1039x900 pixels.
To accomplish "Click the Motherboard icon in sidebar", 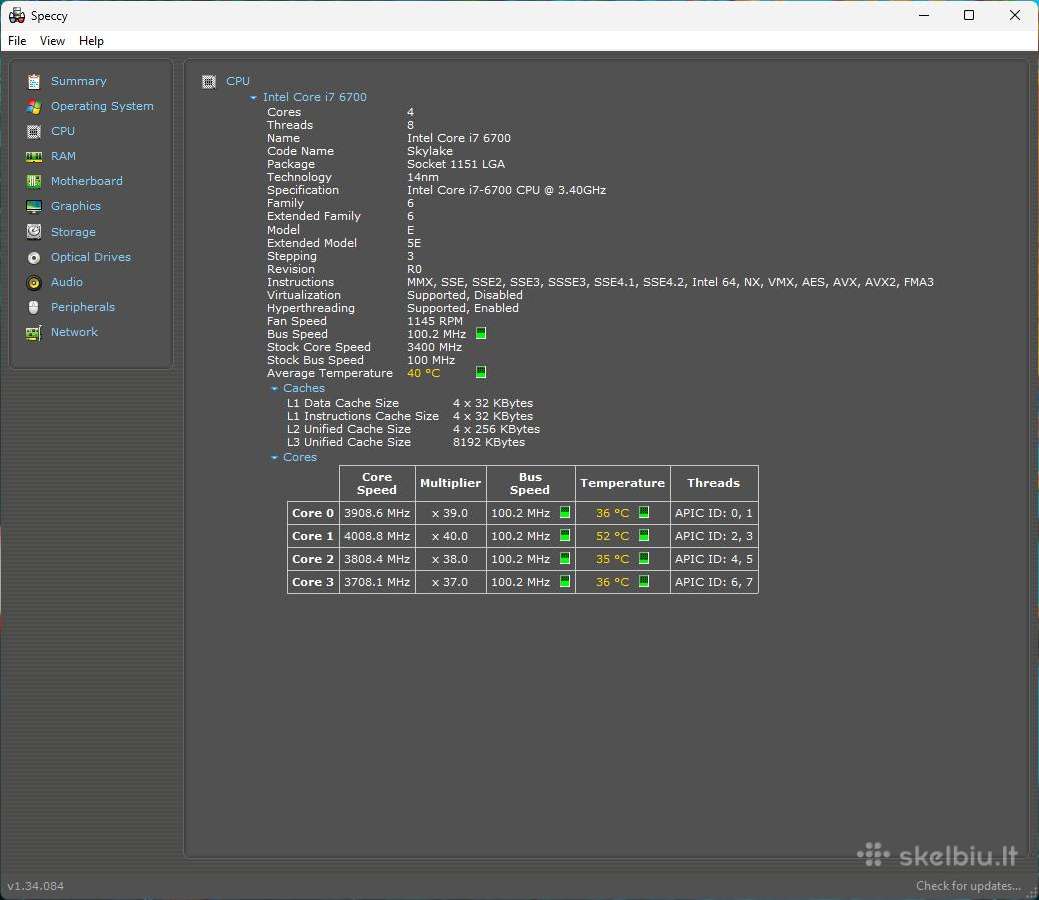I will click(x=34, y=182).
